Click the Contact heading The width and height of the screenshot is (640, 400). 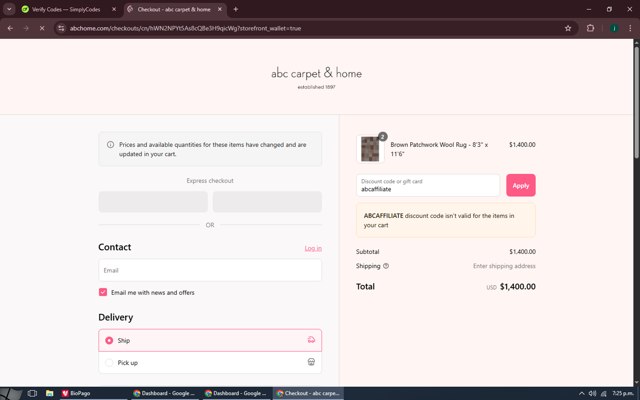[x=114, y=247]
